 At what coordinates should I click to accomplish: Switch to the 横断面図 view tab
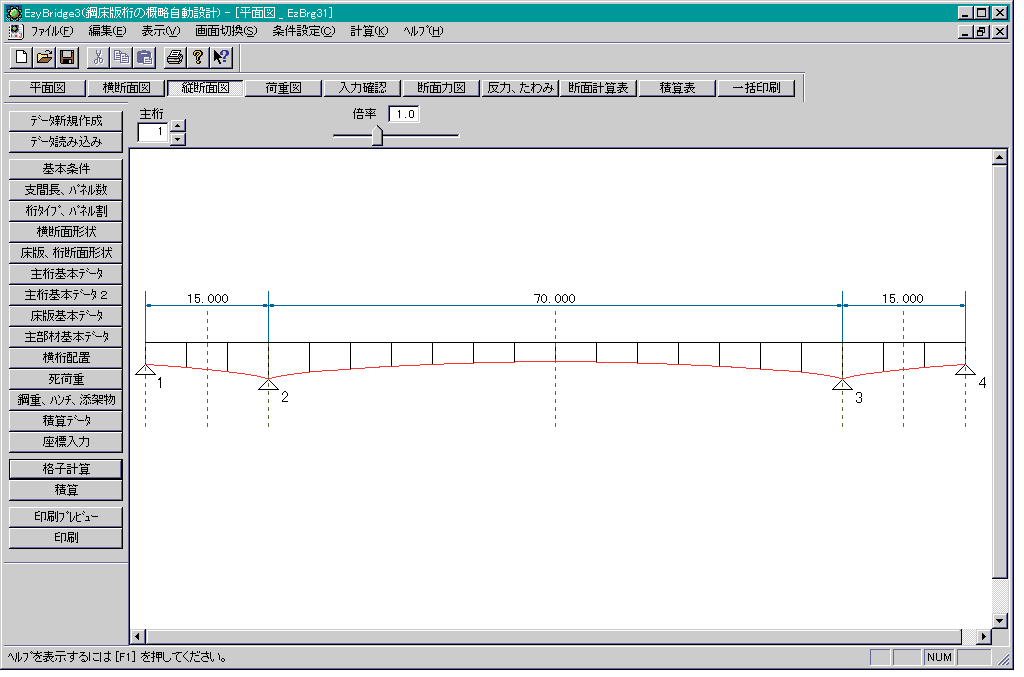(x=127, y=88)
